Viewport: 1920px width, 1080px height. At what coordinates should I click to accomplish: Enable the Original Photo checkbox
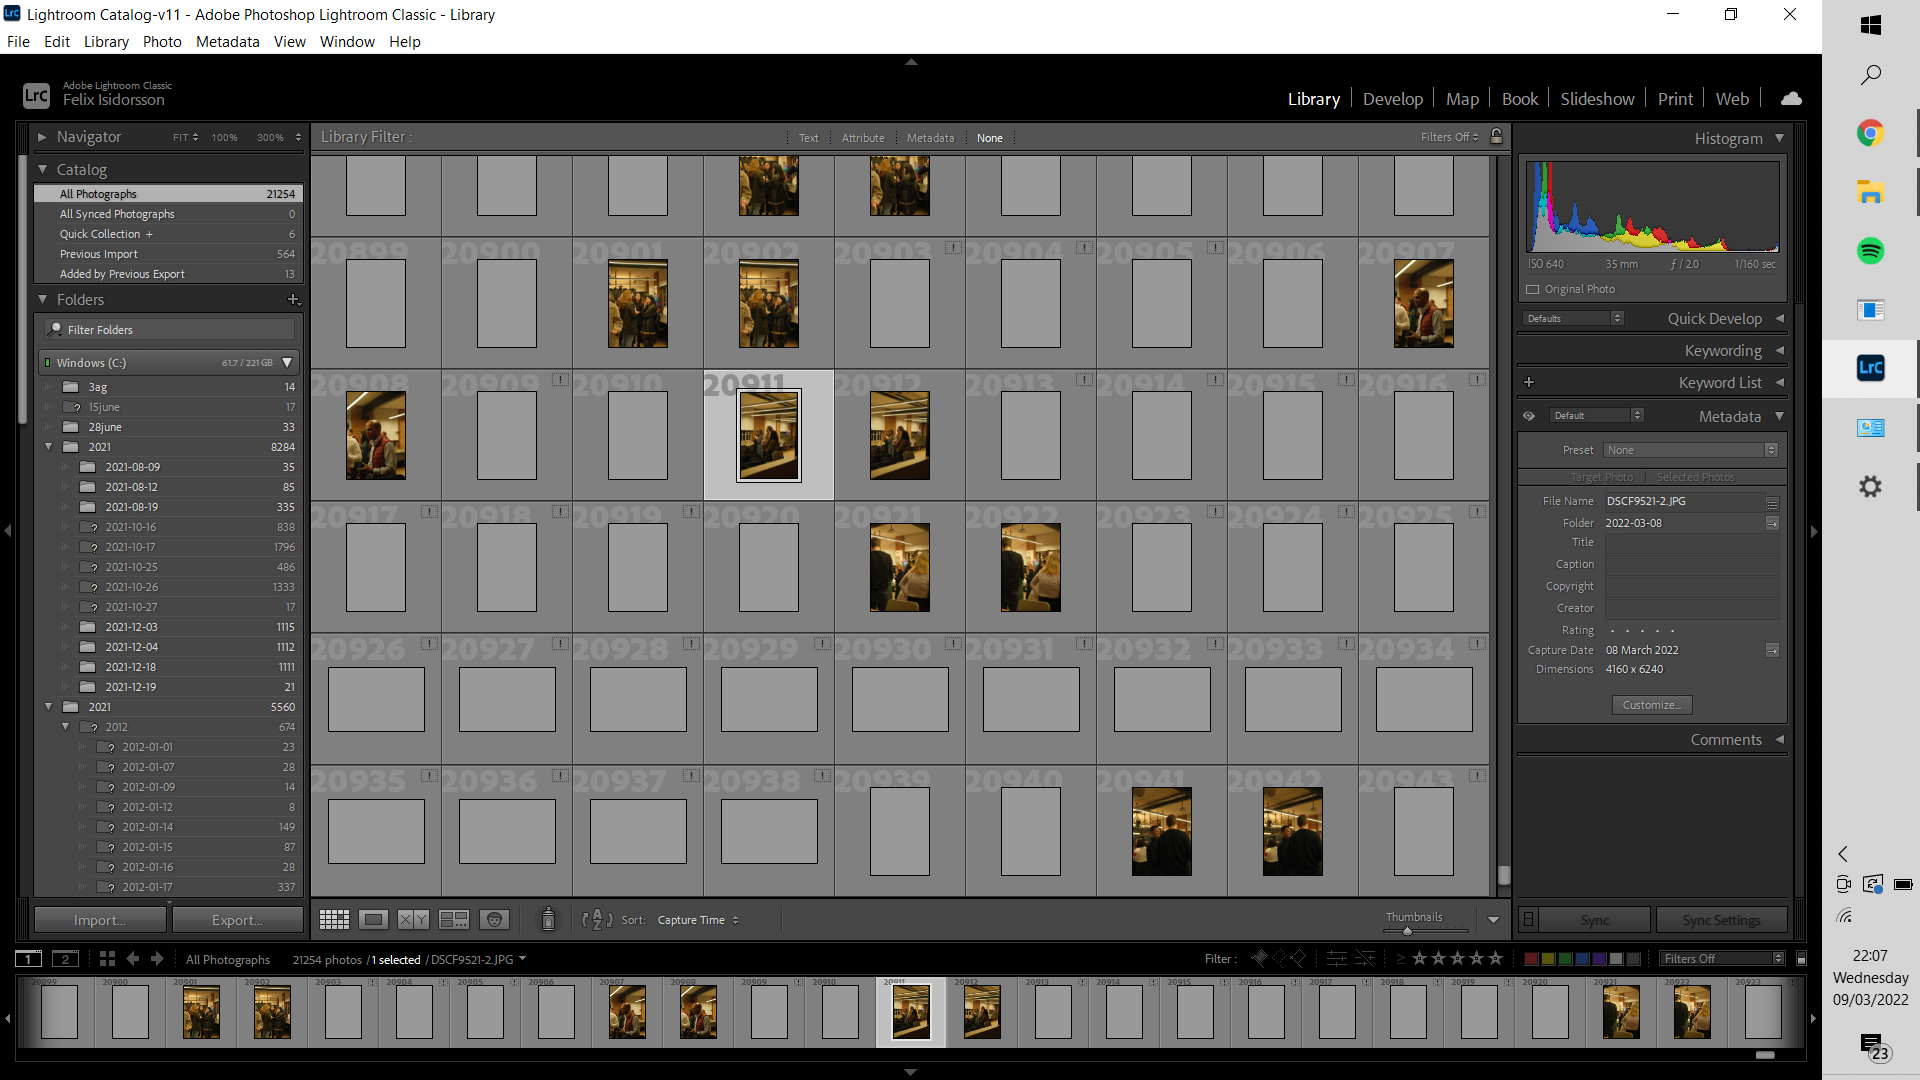(x=1534, y=289)
